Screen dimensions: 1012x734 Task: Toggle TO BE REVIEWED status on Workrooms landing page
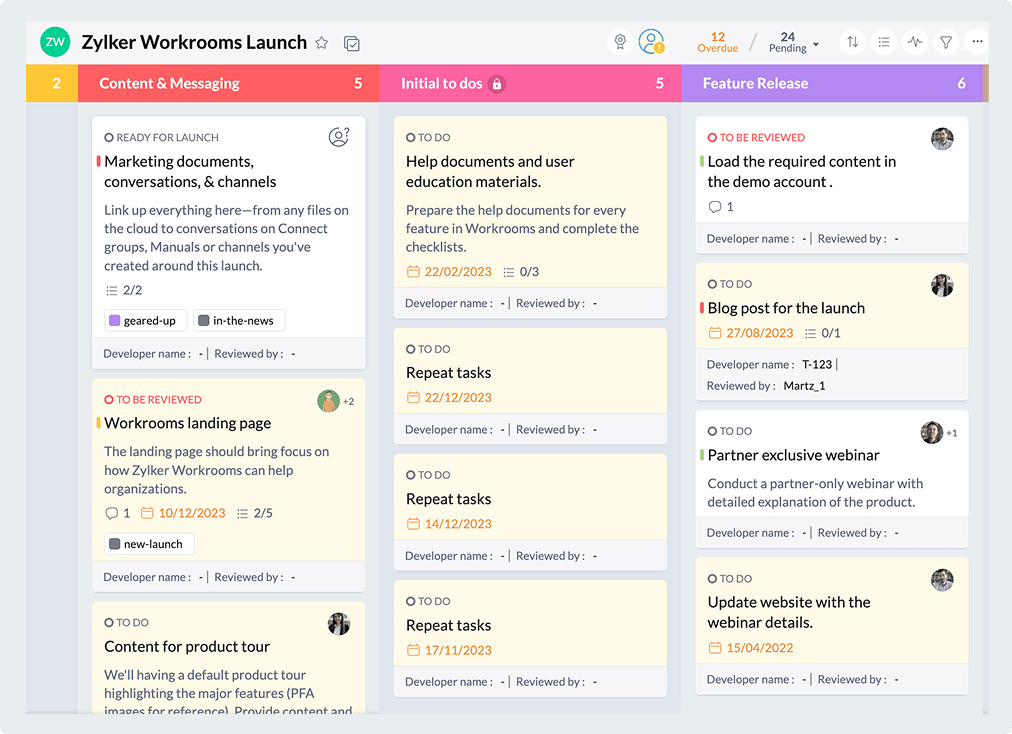tap(109, 400)
